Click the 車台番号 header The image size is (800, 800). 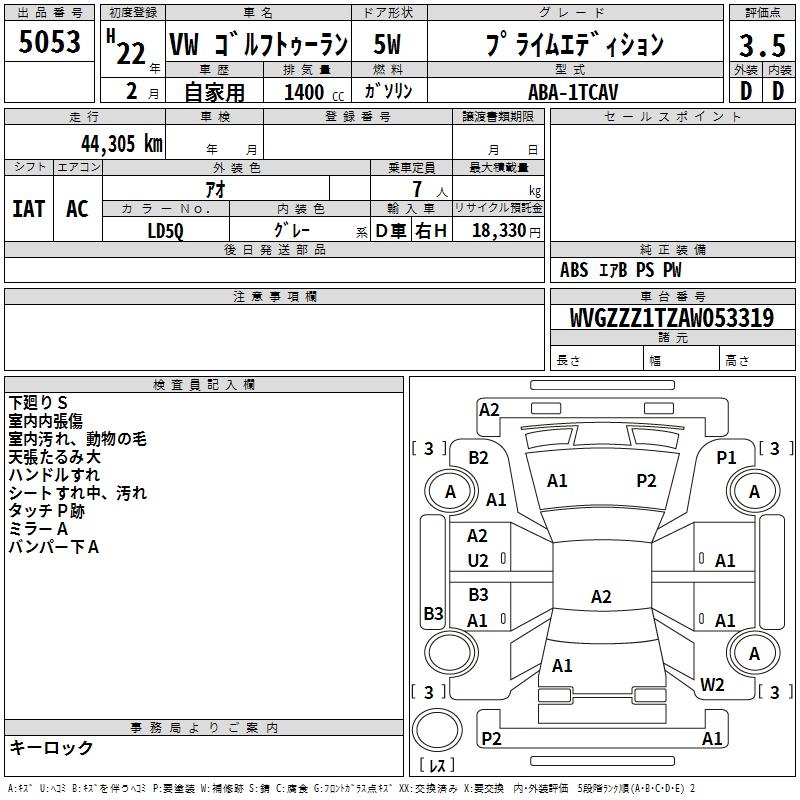click(x=672, y=296)
